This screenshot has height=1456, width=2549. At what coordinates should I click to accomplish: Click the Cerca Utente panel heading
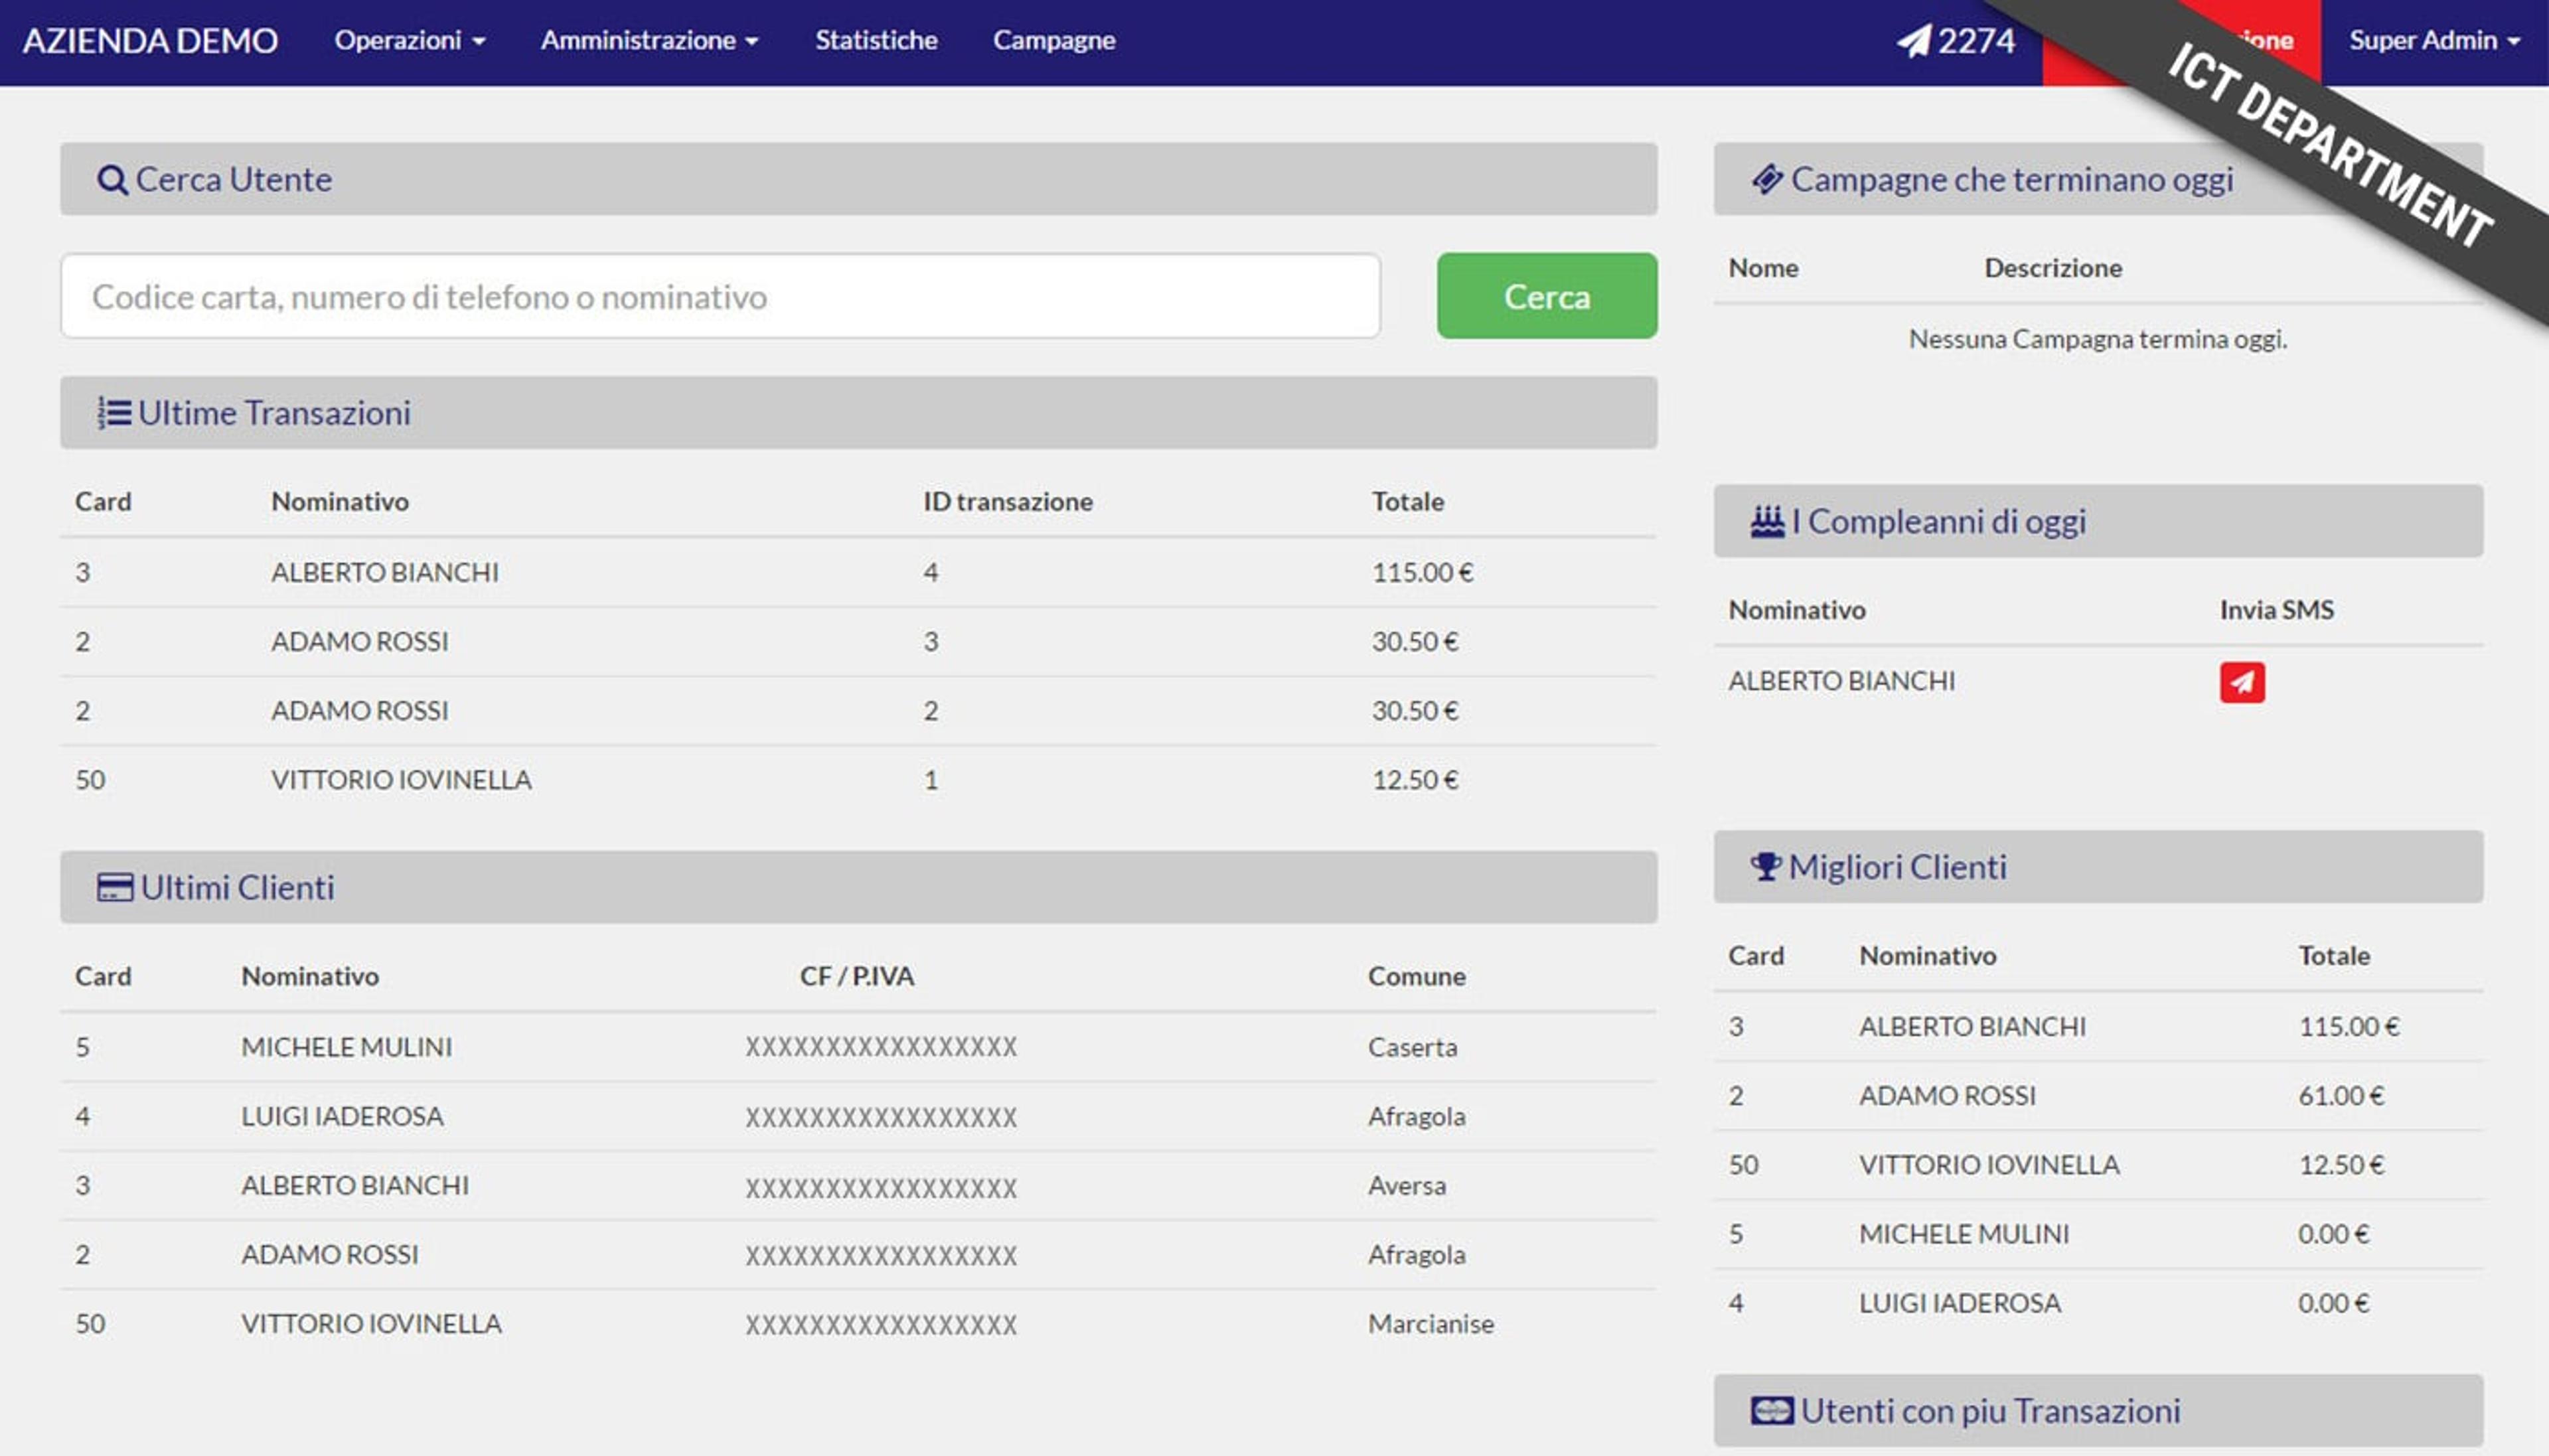pyautogui.click(x=858, y=179)
